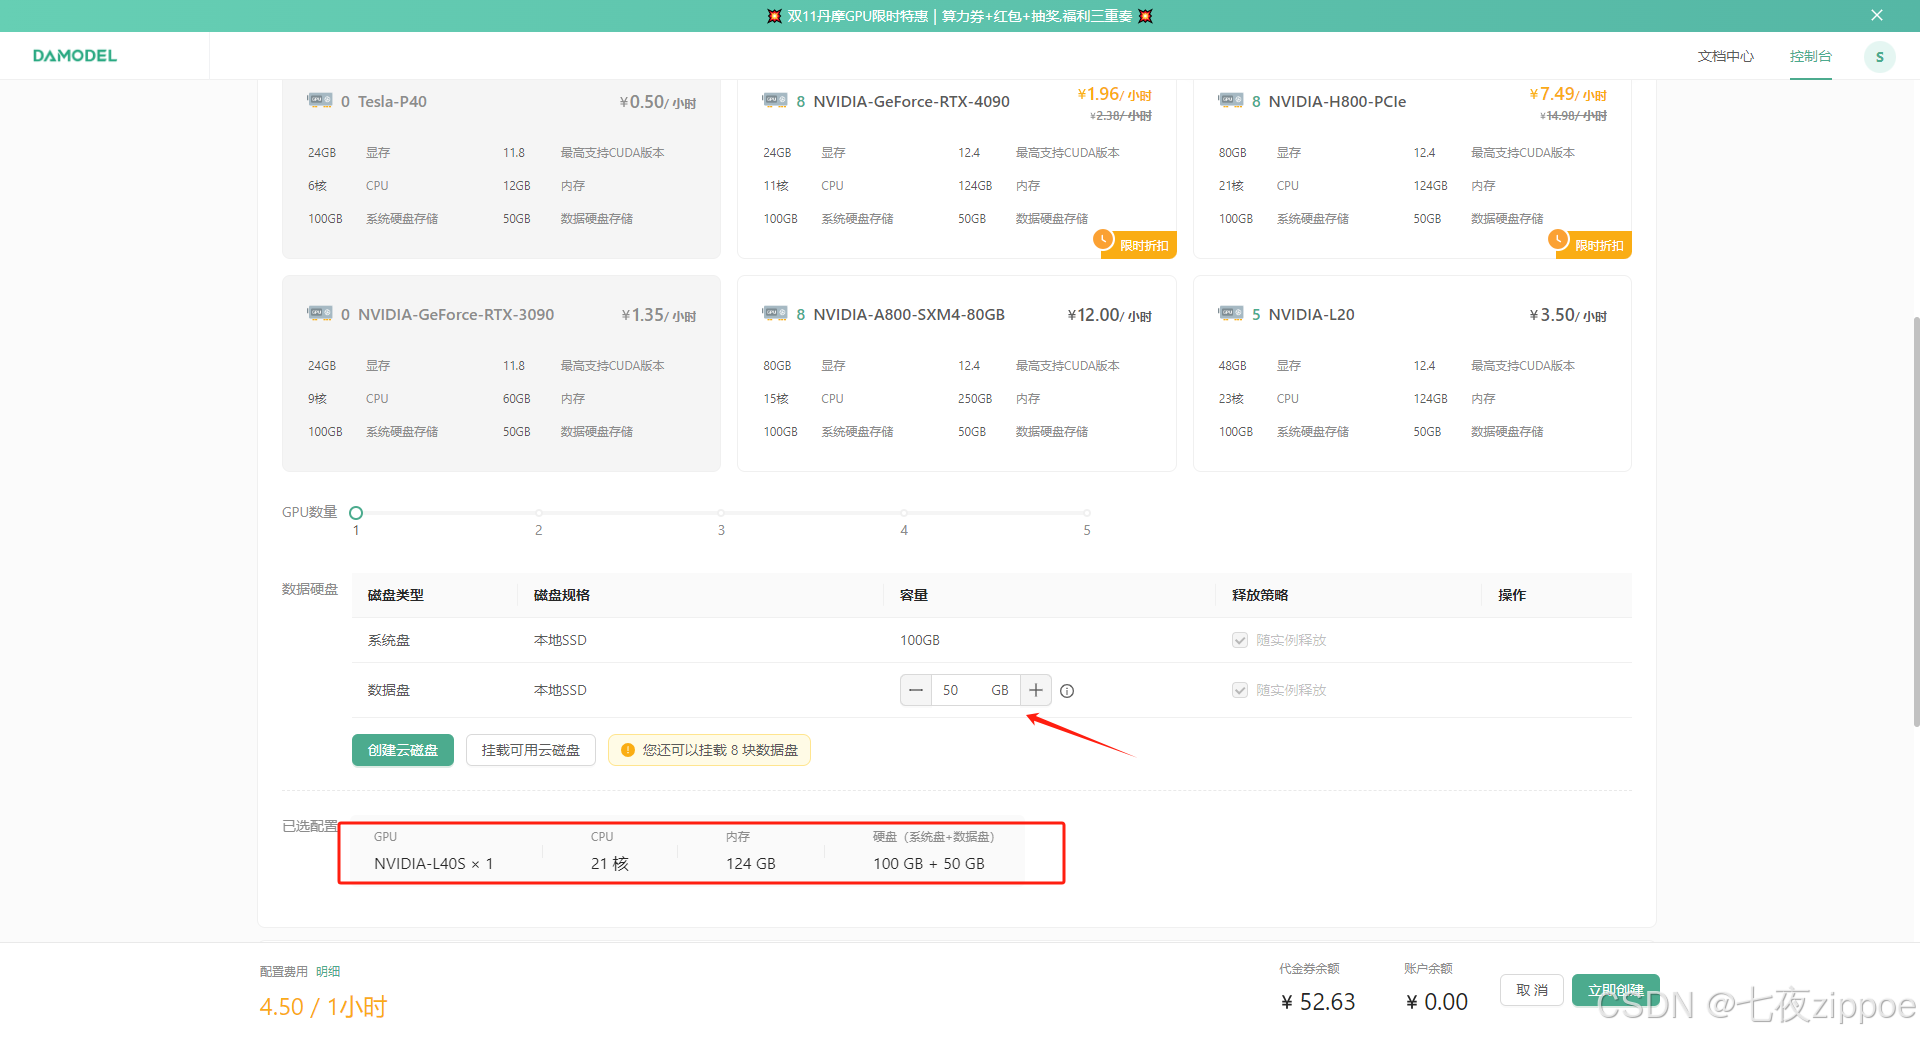This screenshot has width=1920, height=1037.
Task: Click the ¥ 0.00 account balance
Action: tap(1437, 1002)
